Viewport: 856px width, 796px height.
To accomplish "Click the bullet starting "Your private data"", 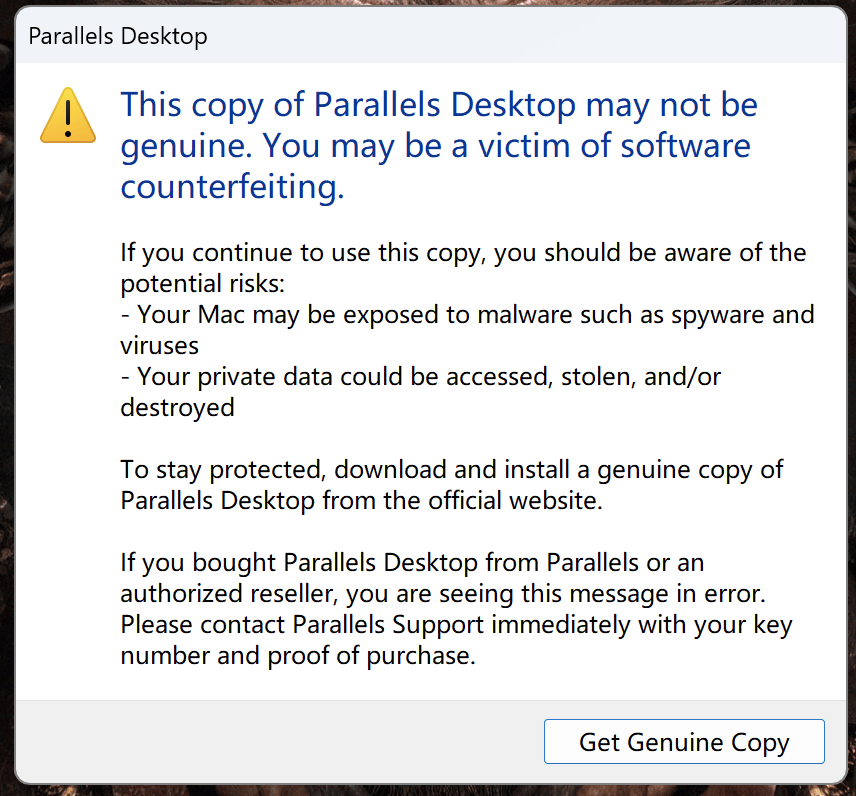I will 420,376.
